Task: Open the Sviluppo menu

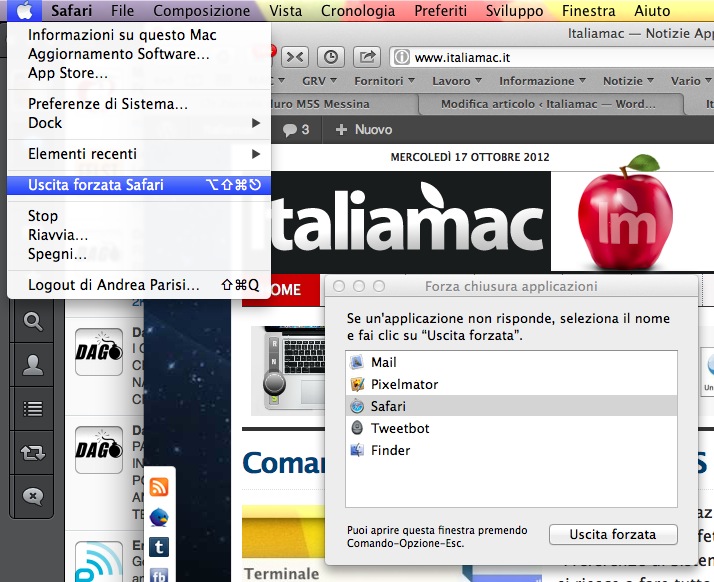Action: 515,10
